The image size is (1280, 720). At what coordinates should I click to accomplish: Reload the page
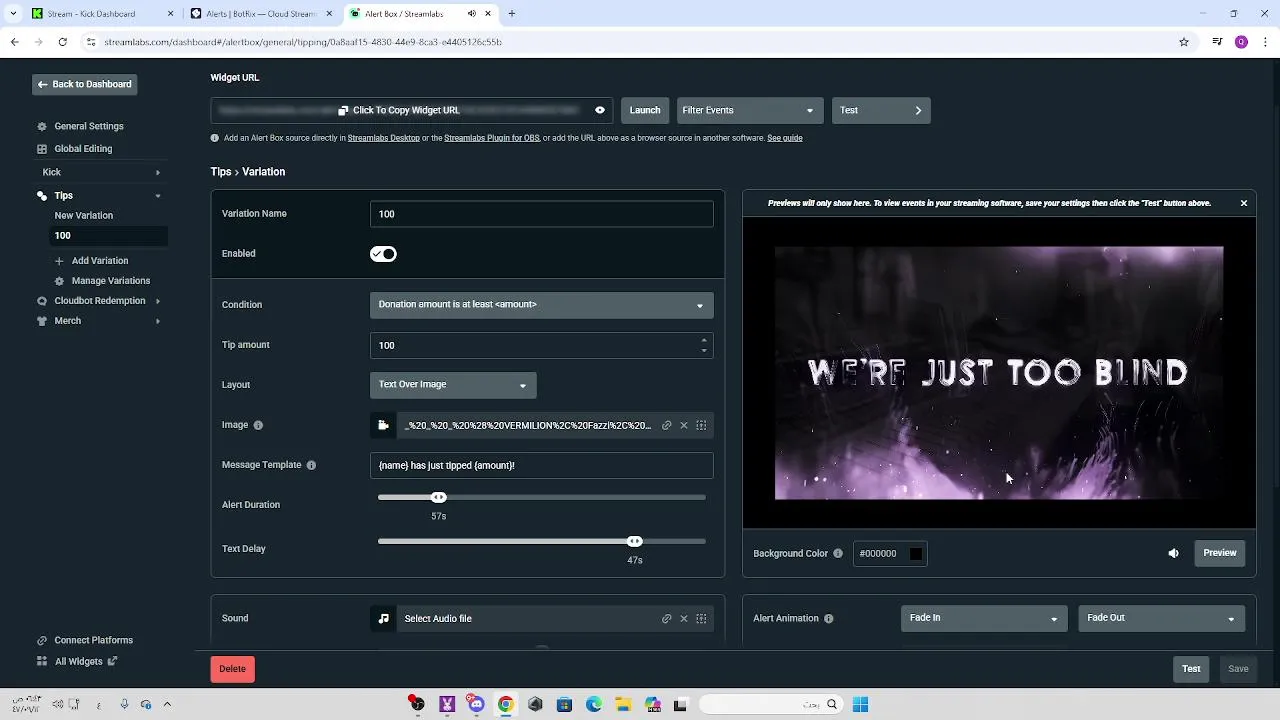[x=62, y=42]
